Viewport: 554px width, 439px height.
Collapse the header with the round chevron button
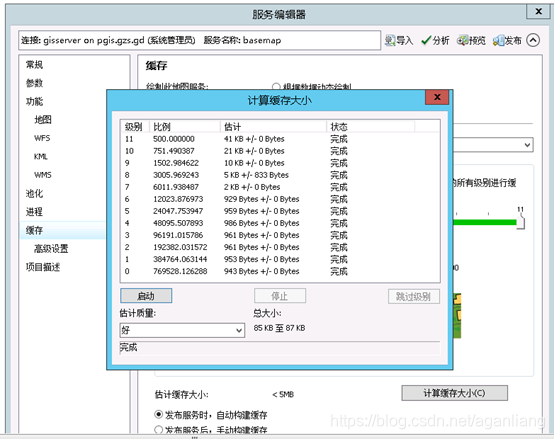click(533, 40)
